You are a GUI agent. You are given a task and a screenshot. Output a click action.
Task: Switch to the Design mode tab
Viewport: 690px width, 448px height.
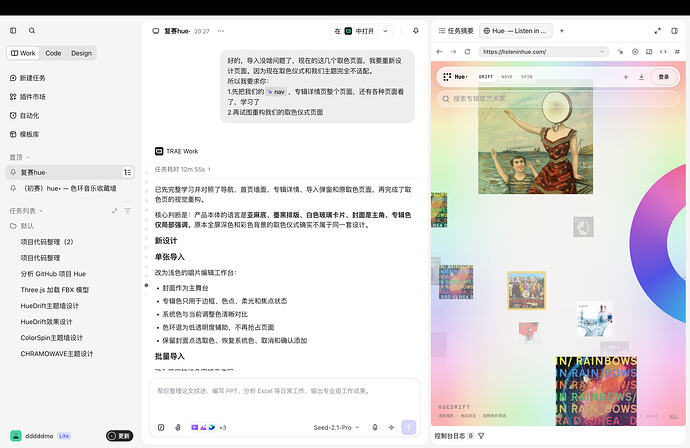81,53
